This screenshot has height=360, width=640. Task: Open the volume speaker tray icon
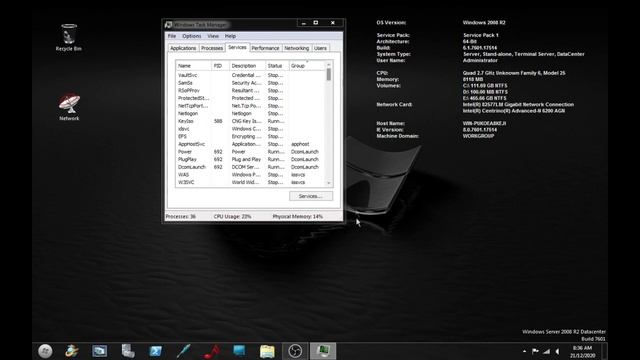click(x=557, y=351)
